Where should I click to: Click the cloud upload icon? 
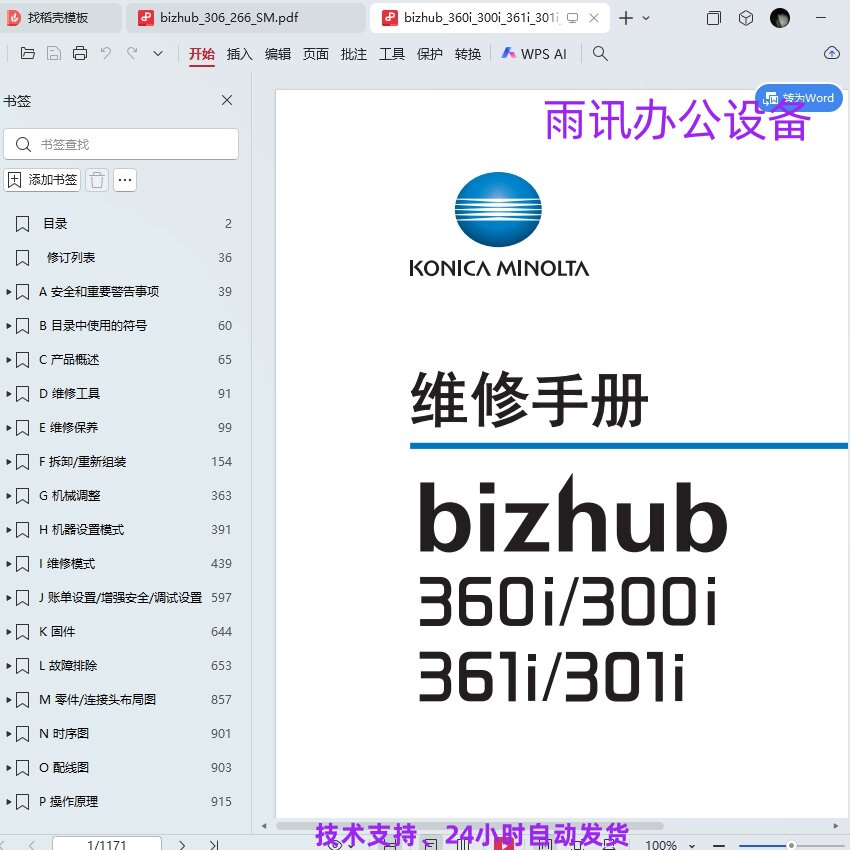832,53
